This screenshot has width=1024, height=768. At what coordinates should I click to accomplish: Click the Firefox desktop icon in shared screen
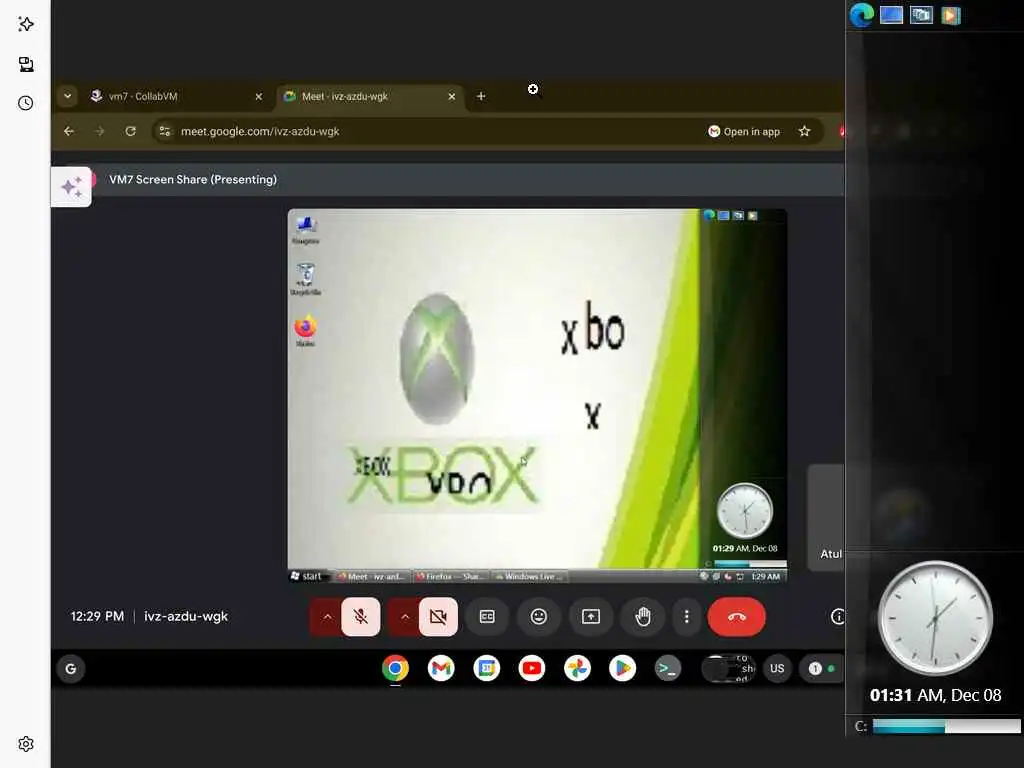tap(306, 331)
